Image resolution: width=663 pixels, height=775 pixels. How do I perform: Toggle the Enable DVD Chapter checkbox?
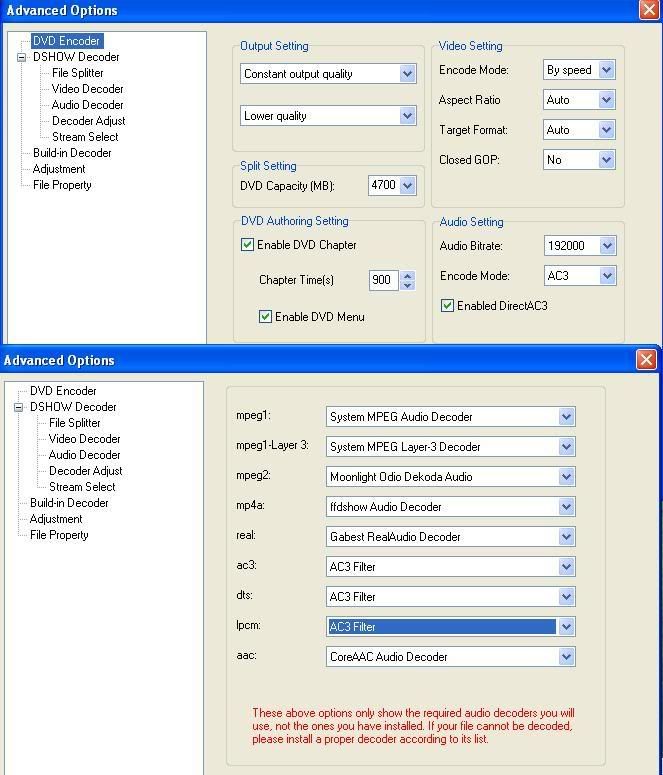point(248,245)
